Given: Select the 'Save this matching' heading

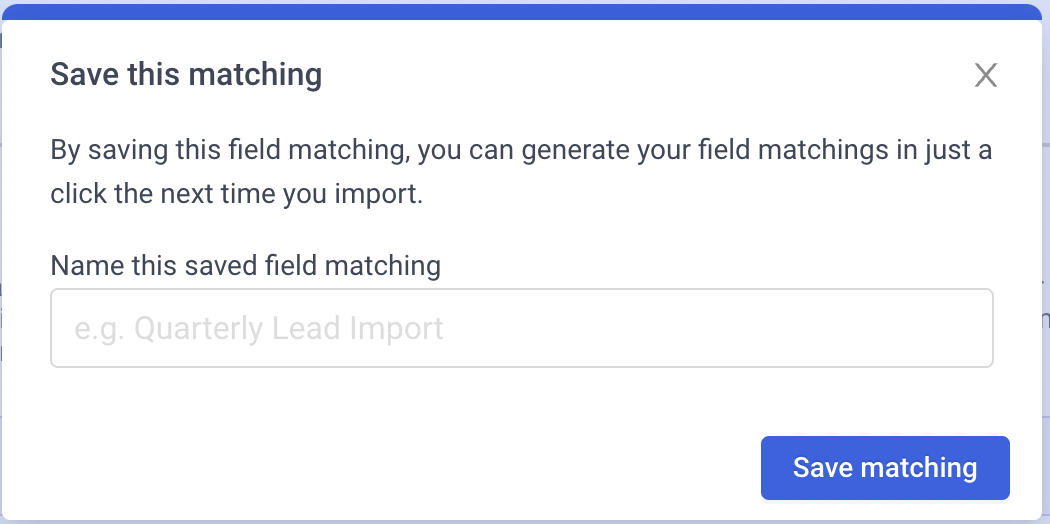Looking at the screenshot, I should click(186, 74).
